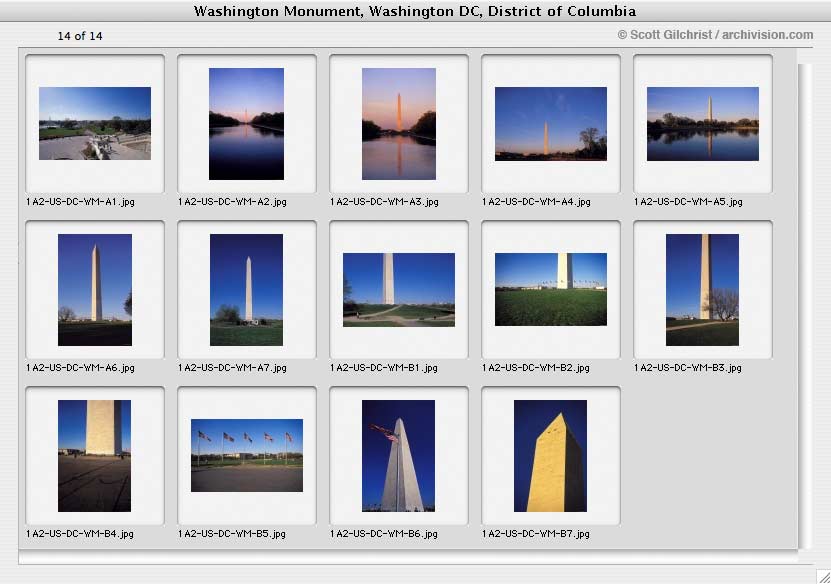Select flags thumbnail 1A2-US-DC-WM-B5.jpg
Screen dimensions: 831x584
pos(247,455)
